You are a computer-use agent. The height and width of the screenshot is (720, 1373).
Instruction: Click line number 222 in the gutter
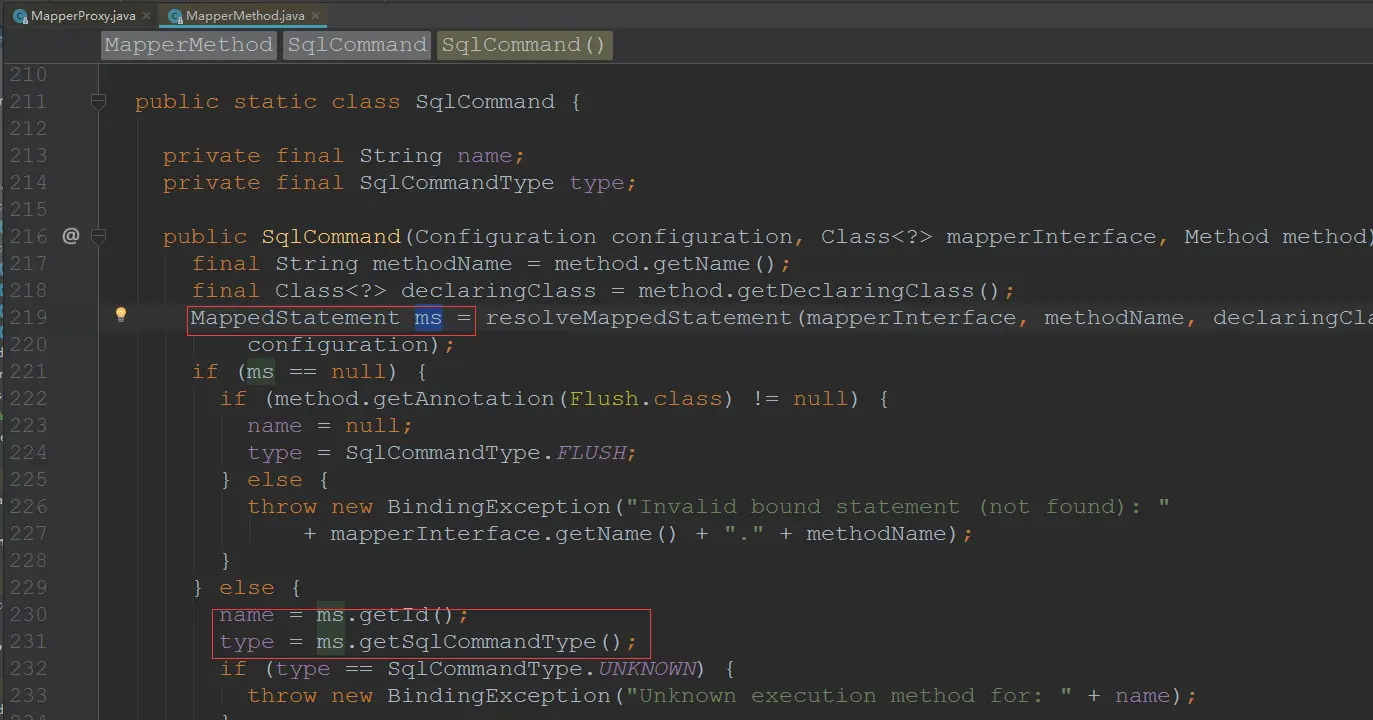coord(27,398)
